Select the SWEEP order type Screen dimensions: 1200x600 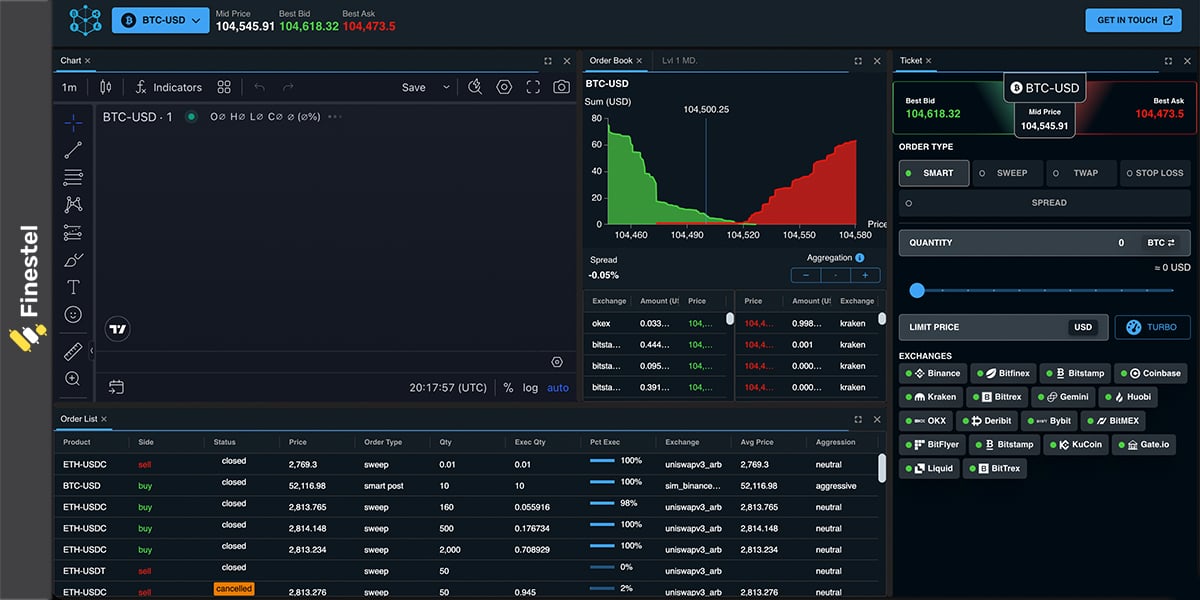pyautogui.click(x=1007, y=173)
